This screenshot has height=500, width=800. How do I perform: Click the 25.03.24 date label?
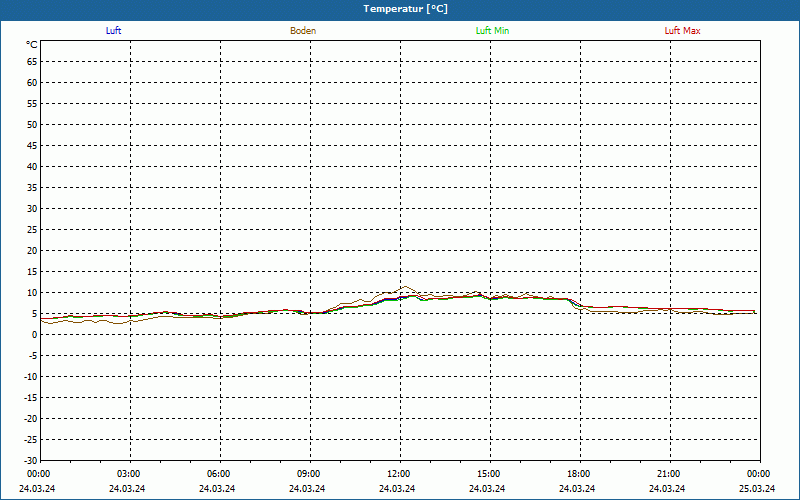coord(757,488)
